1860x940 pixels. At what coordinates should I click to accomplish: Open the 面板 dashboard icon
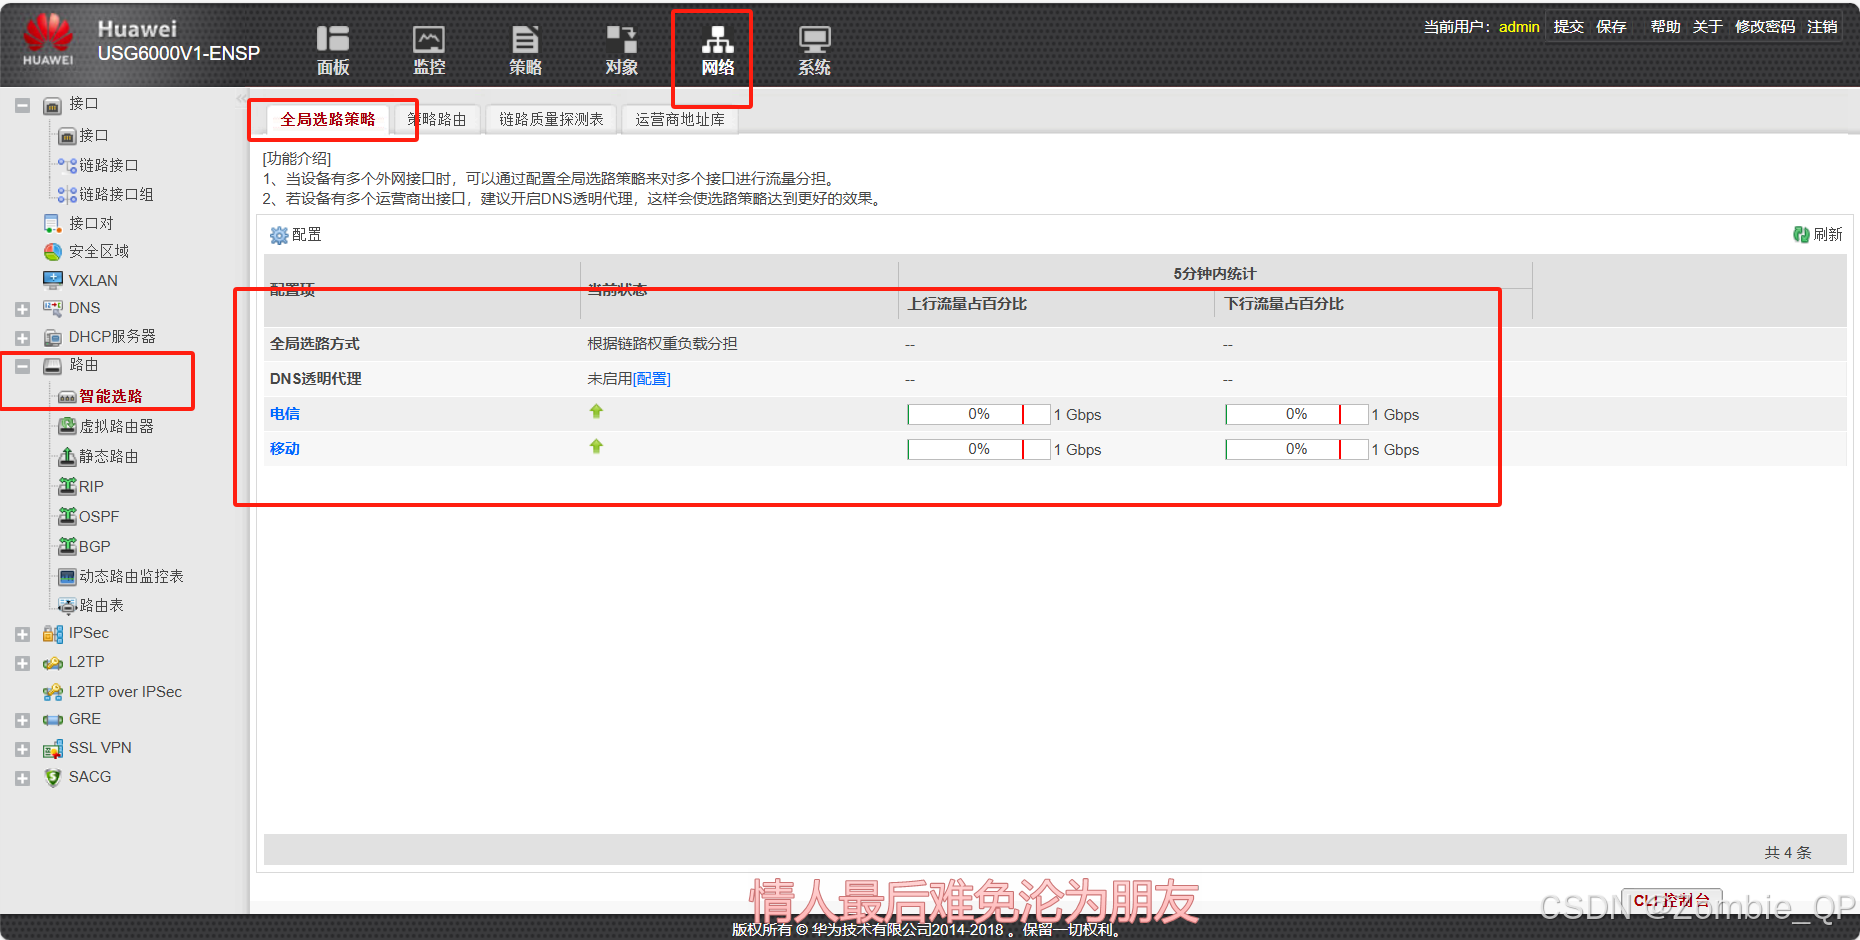click(333, 39)
